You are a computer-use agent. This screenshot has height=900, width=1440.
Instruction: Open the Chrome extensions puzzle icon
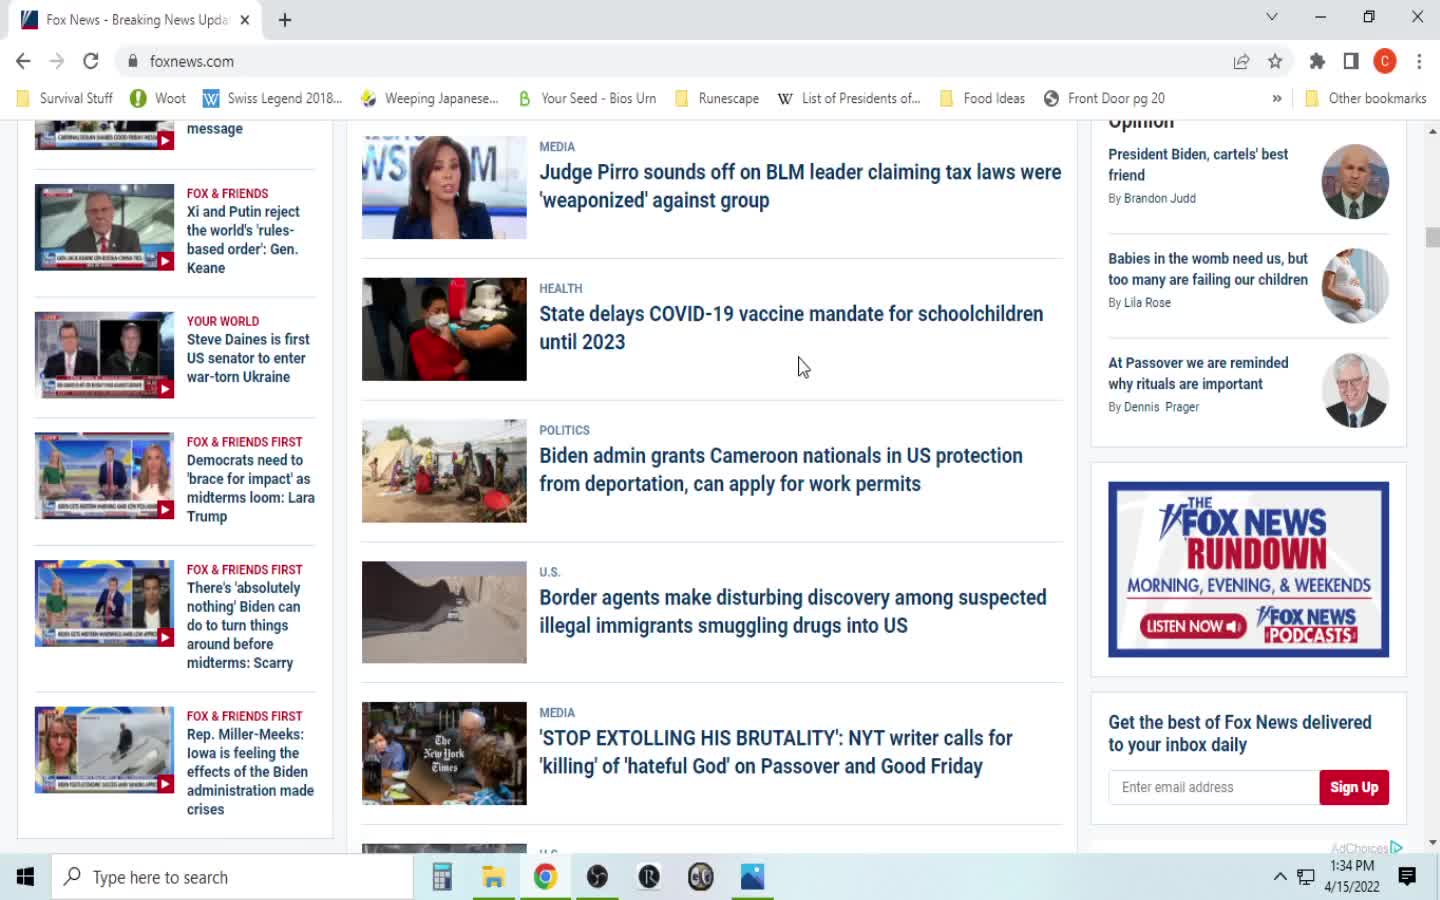pyautogui.click(x=1317, y=61)
